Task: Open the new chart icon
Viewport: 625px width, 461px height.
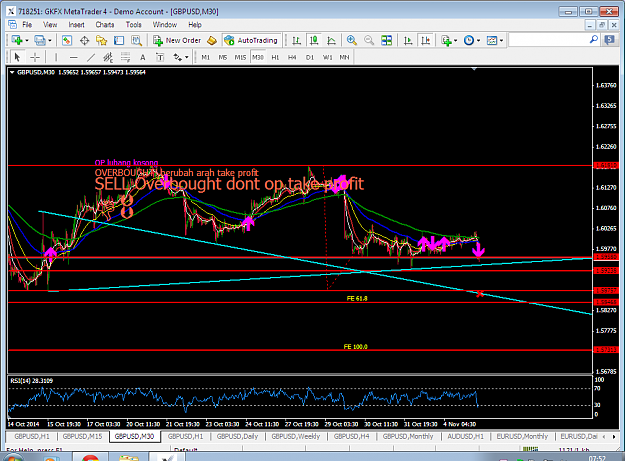Action: [x=17, y=40]
